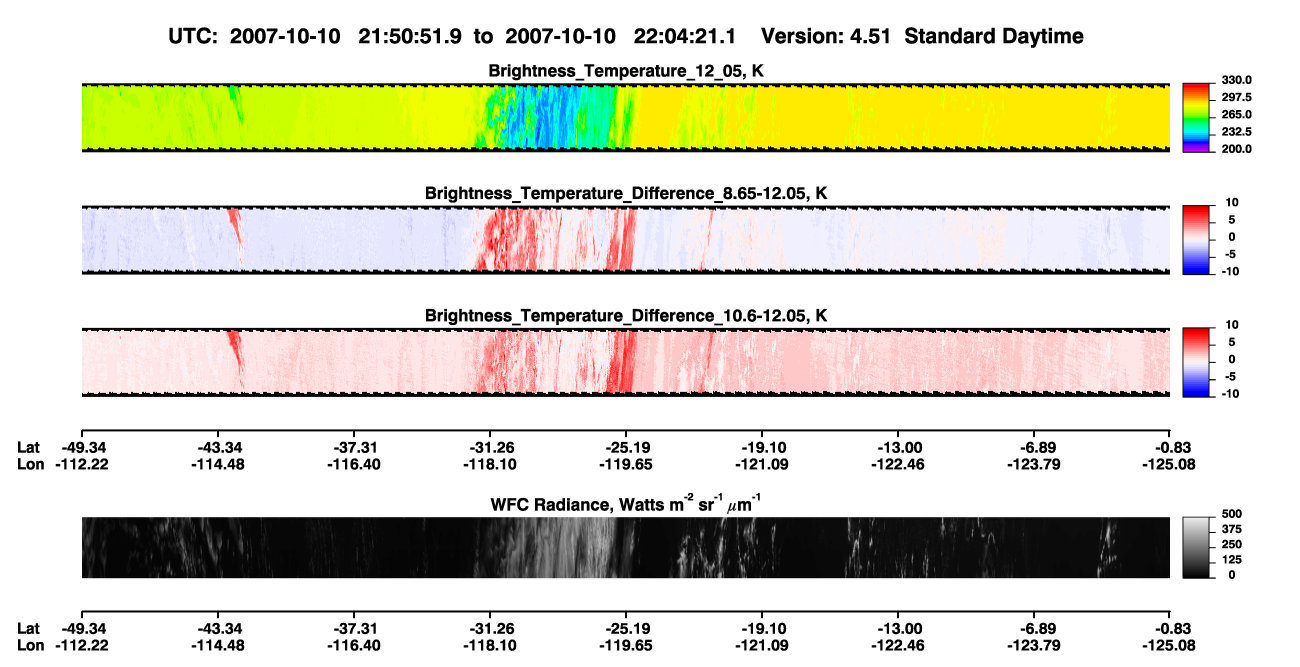Click the 'Lat' row label under the 10.6-12.05 panel

point(29,447)
